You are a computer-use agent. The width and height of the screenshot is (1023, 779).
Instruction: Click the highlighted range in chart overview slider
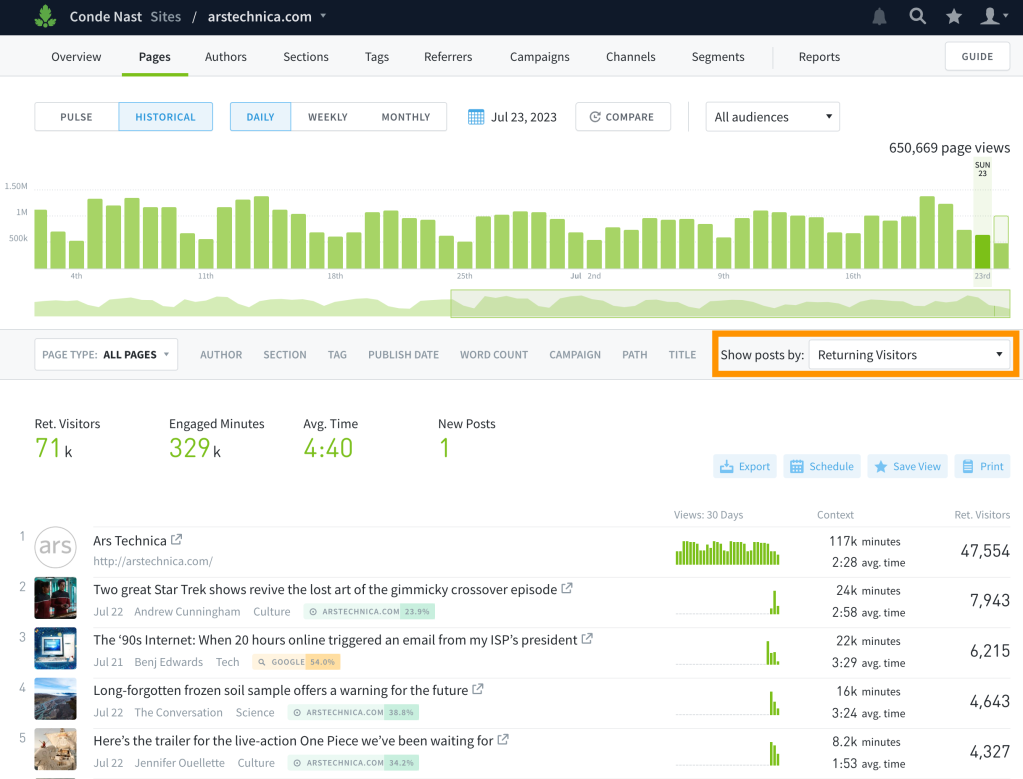[x=730, y=303]
